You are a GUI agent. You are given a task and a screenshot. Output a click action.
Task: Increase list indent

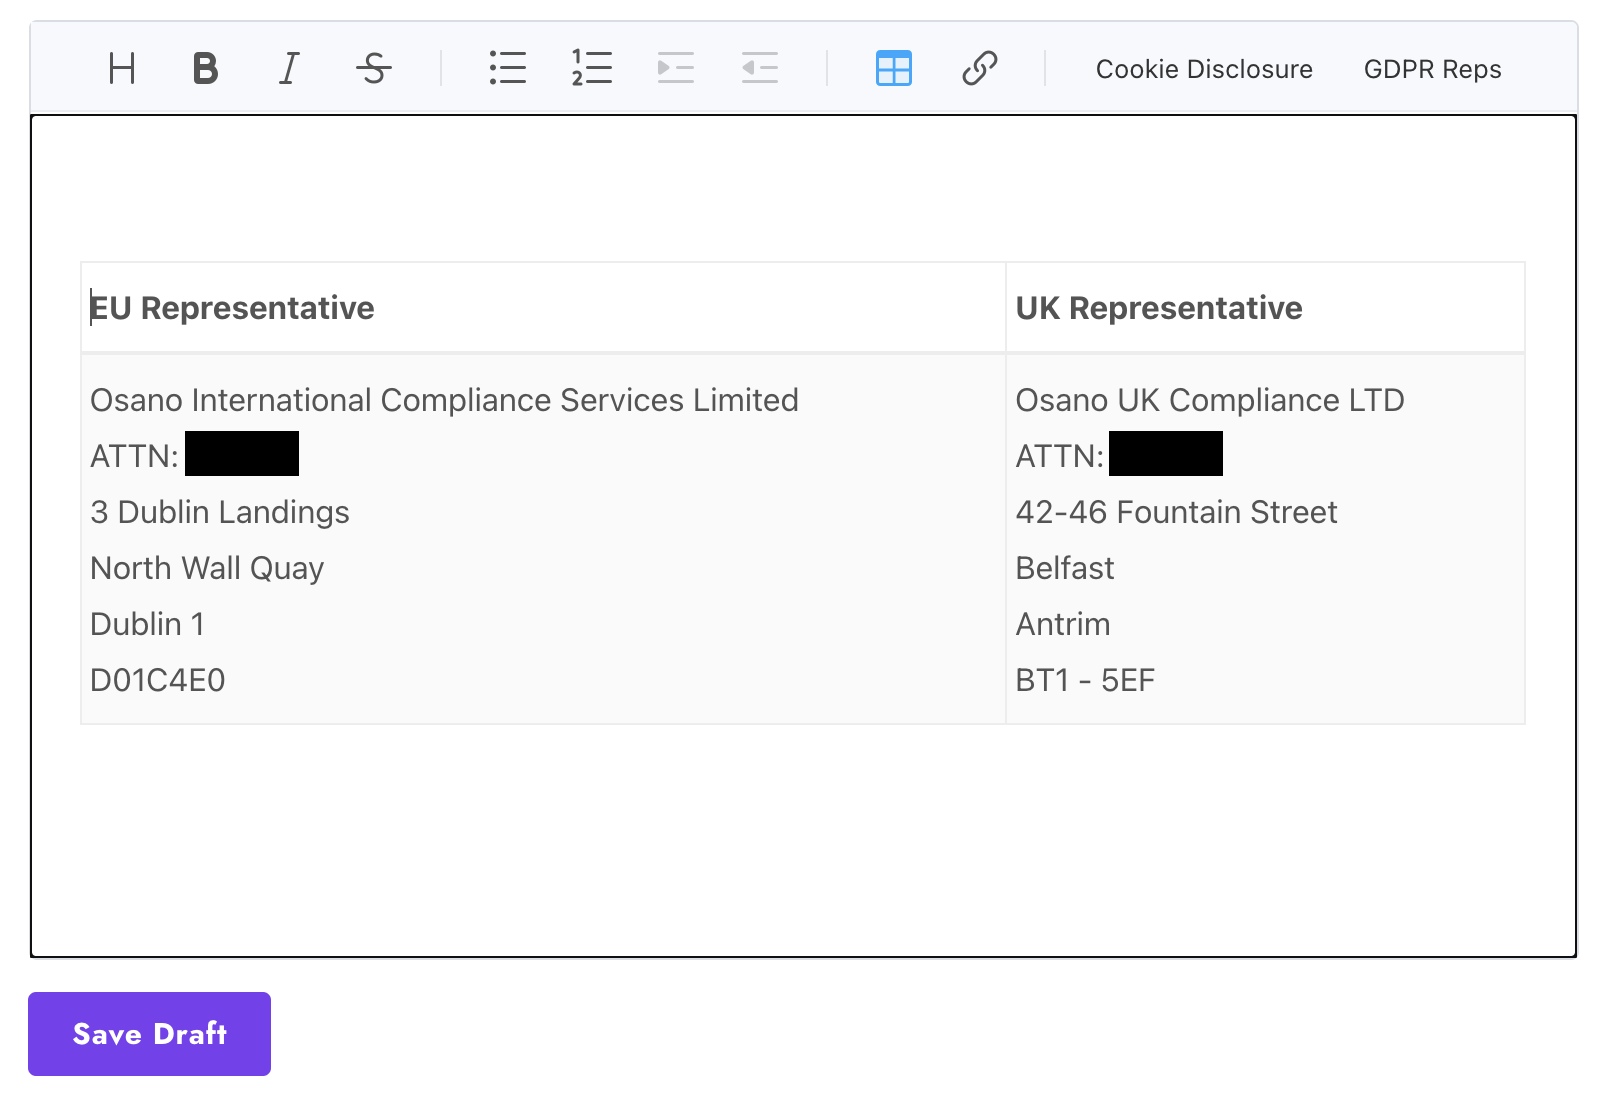tap(676, 69)
